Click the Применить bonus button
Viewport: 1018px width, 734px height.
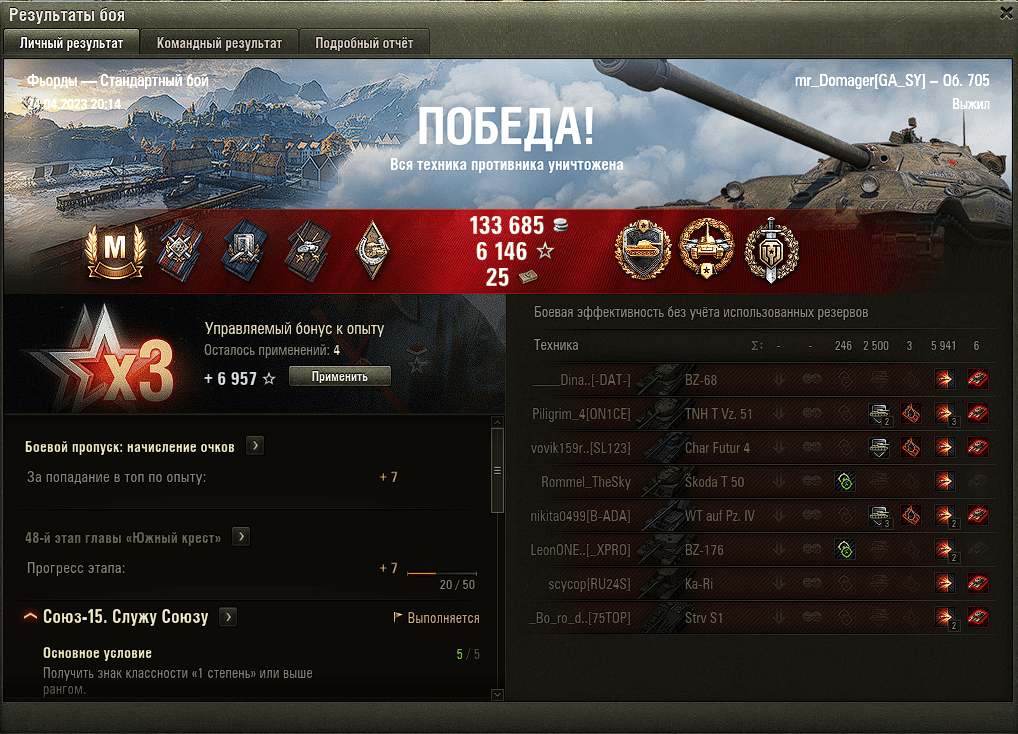pyautogui.click(x=340, y=376)
